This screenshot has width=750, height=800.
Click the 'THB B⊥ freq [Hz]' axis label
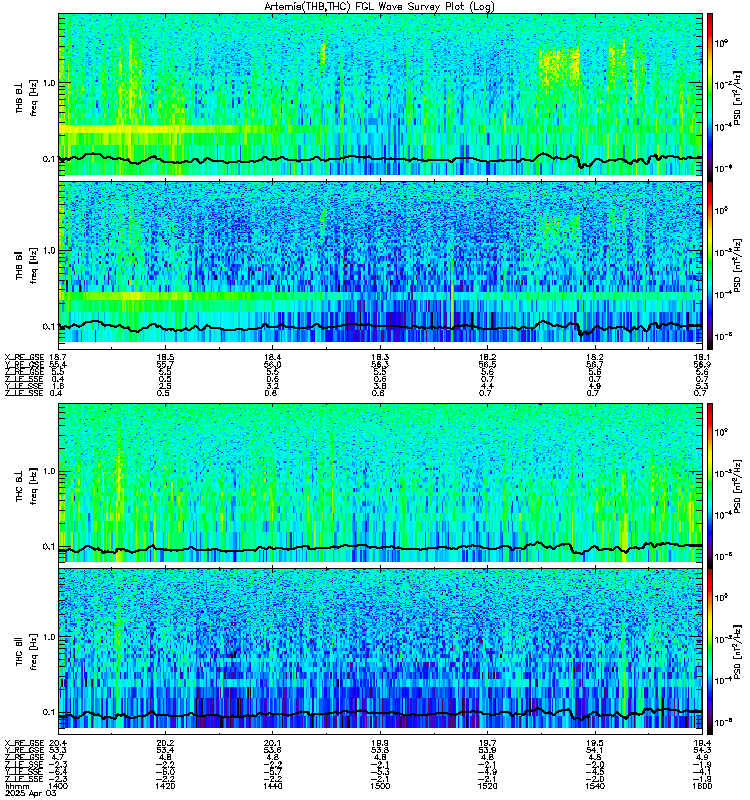coord(26,97)
